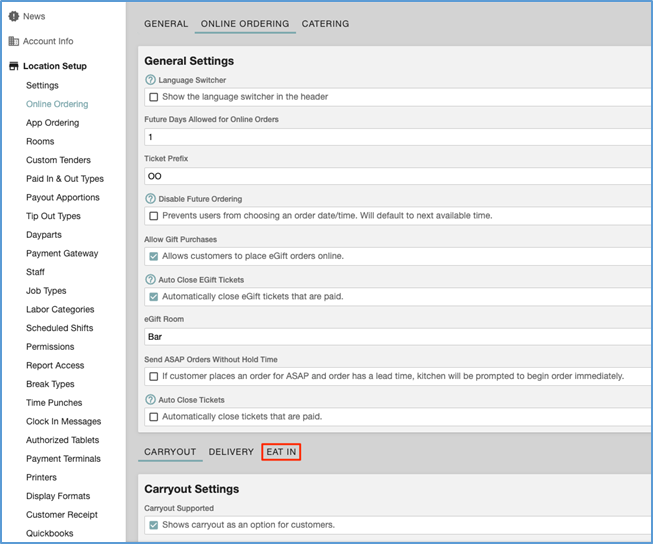
Task: Click Future Days Allowed for Online Orders field
Action: click(x=398, y=137)
